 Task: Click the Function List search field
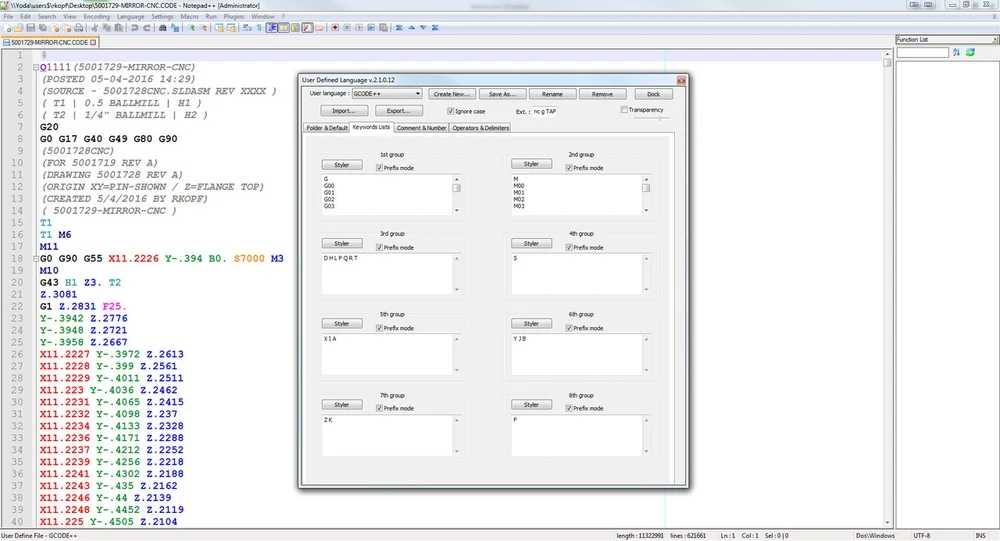[922, 52]
